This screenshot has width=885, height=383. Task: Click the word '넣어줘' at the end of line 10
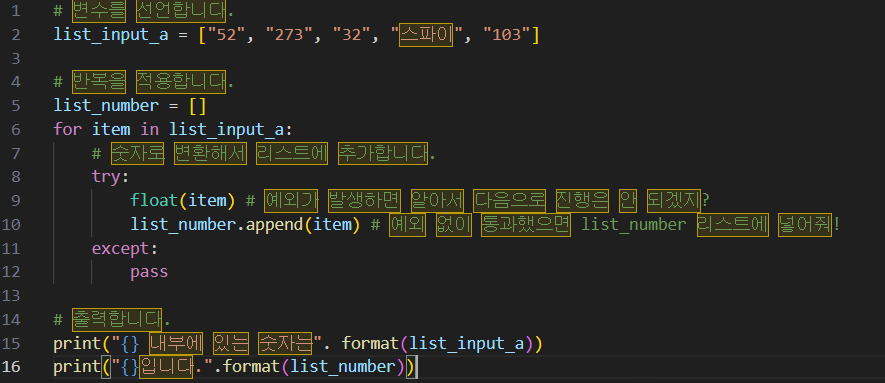pyautogui.click(x=804, y=224)
